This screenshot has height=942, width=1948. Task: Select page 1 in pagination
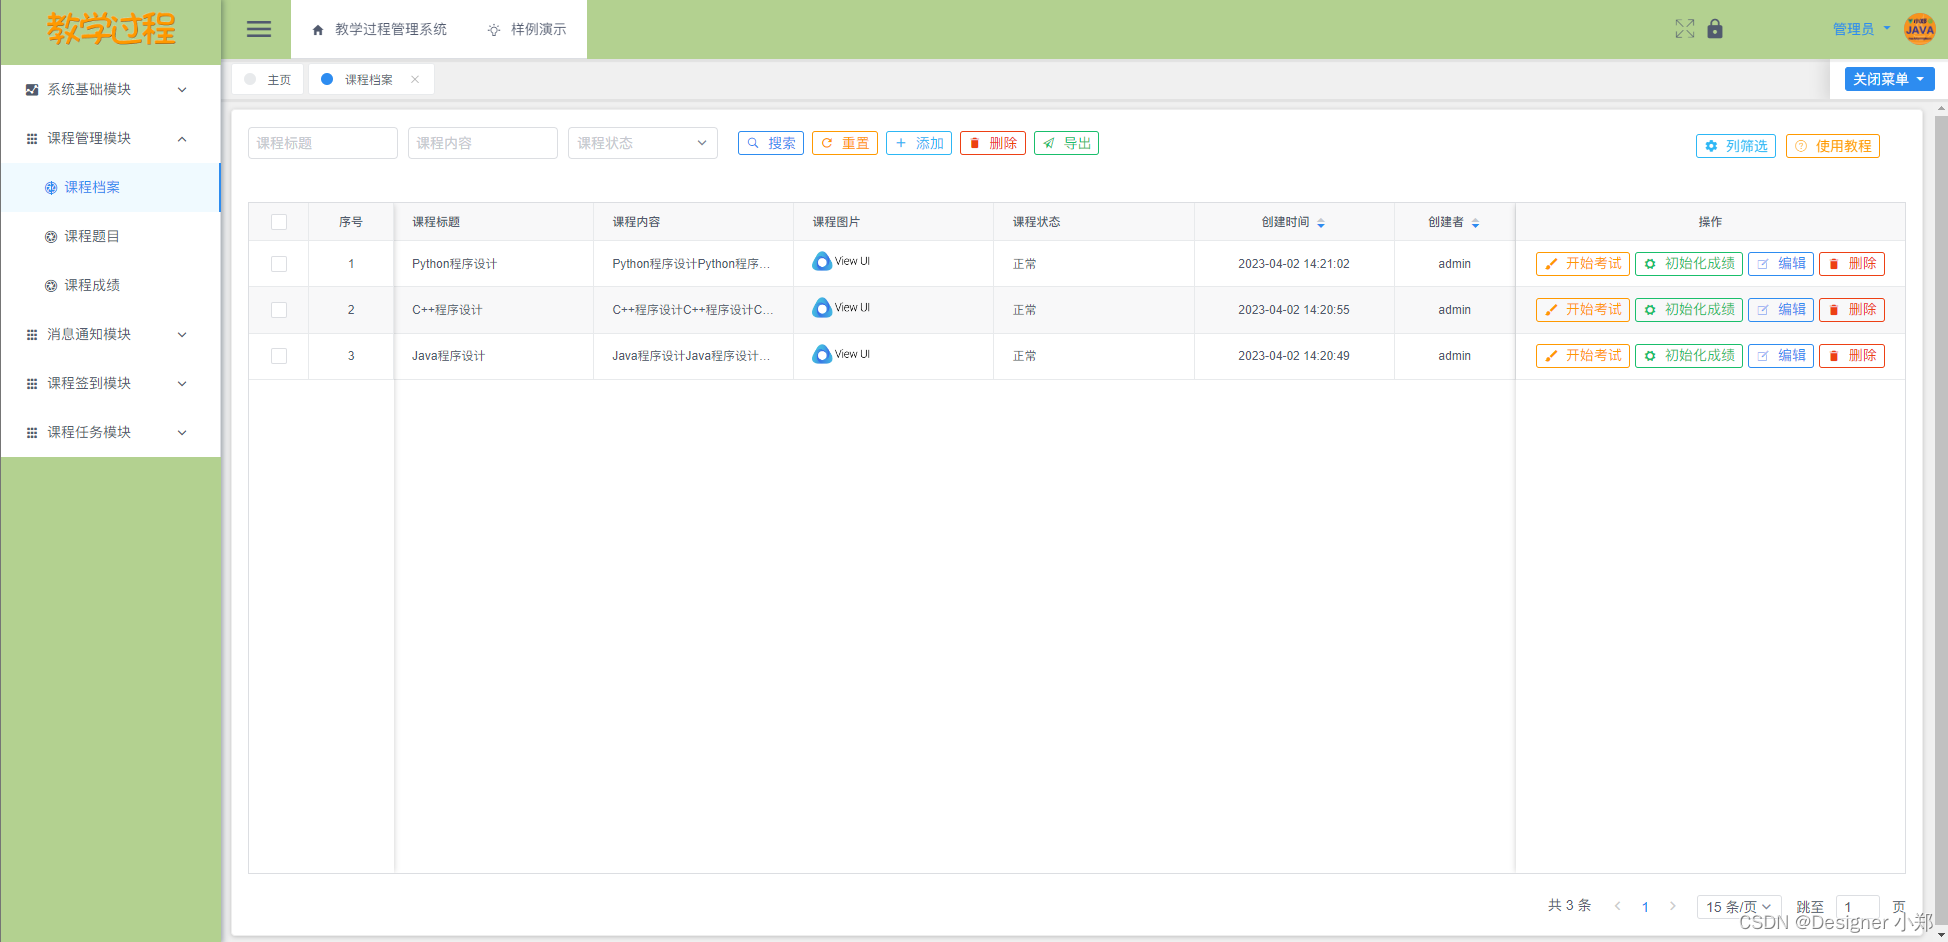(x=1645, y=907)
